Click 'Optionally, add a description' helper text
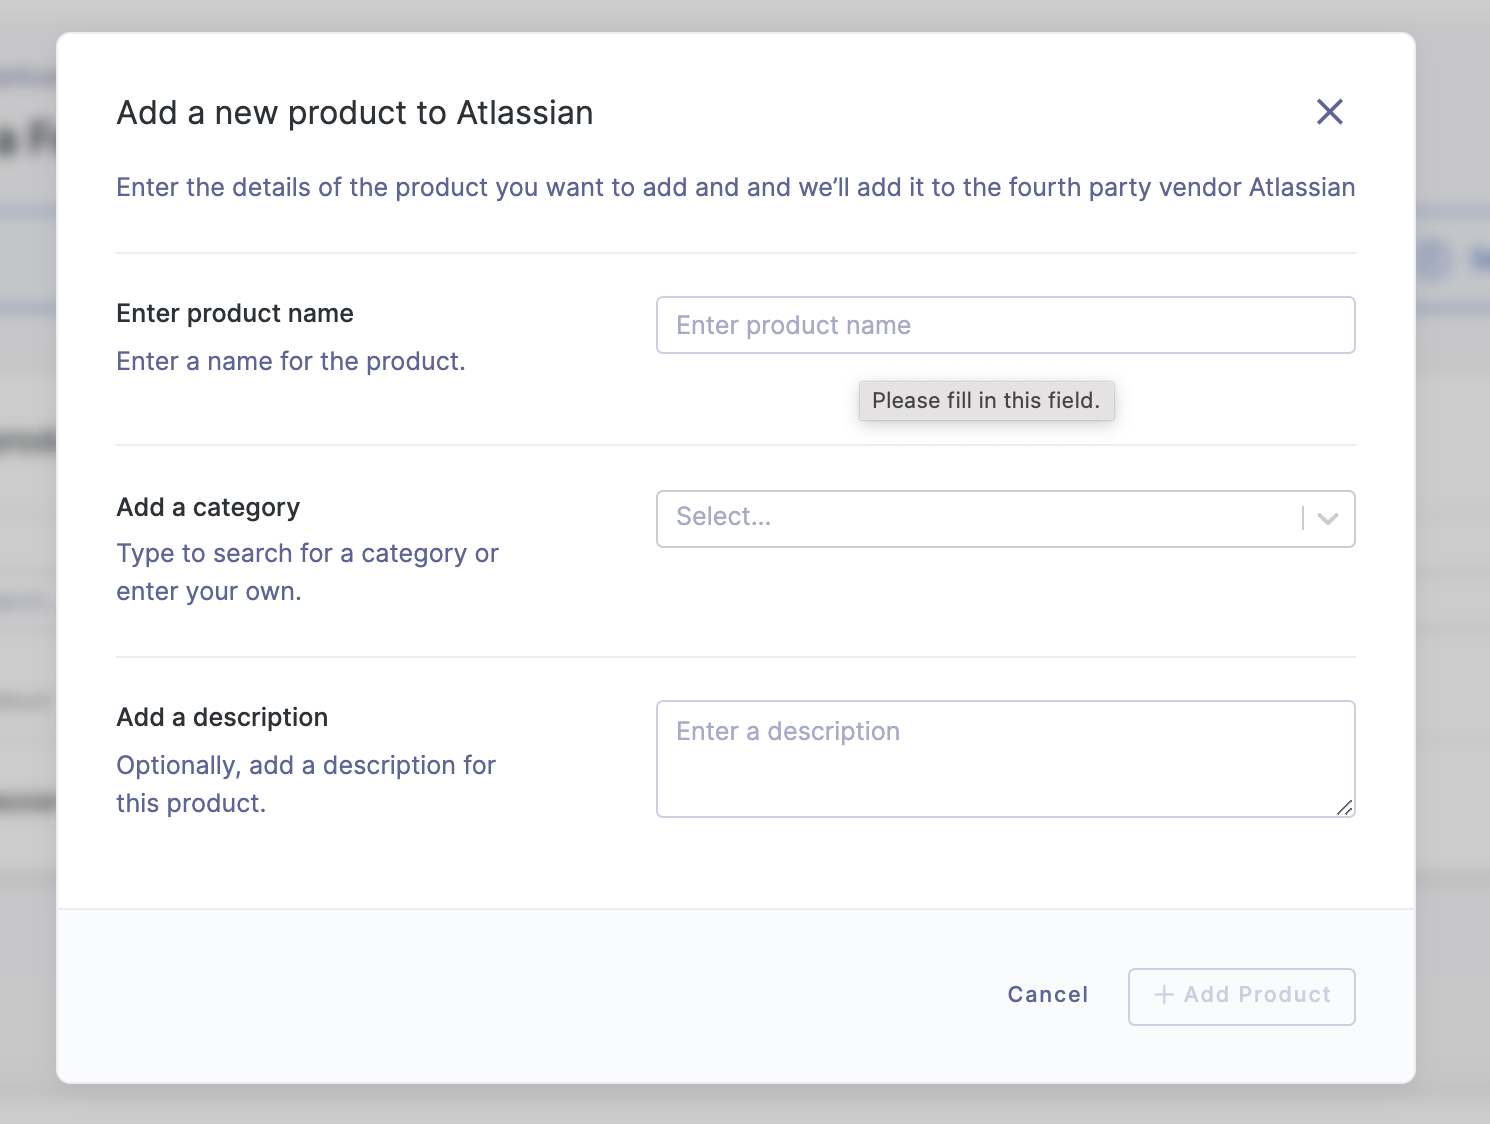The height and width of the screenshot is (1124, 1490). (x=306, y=784)
